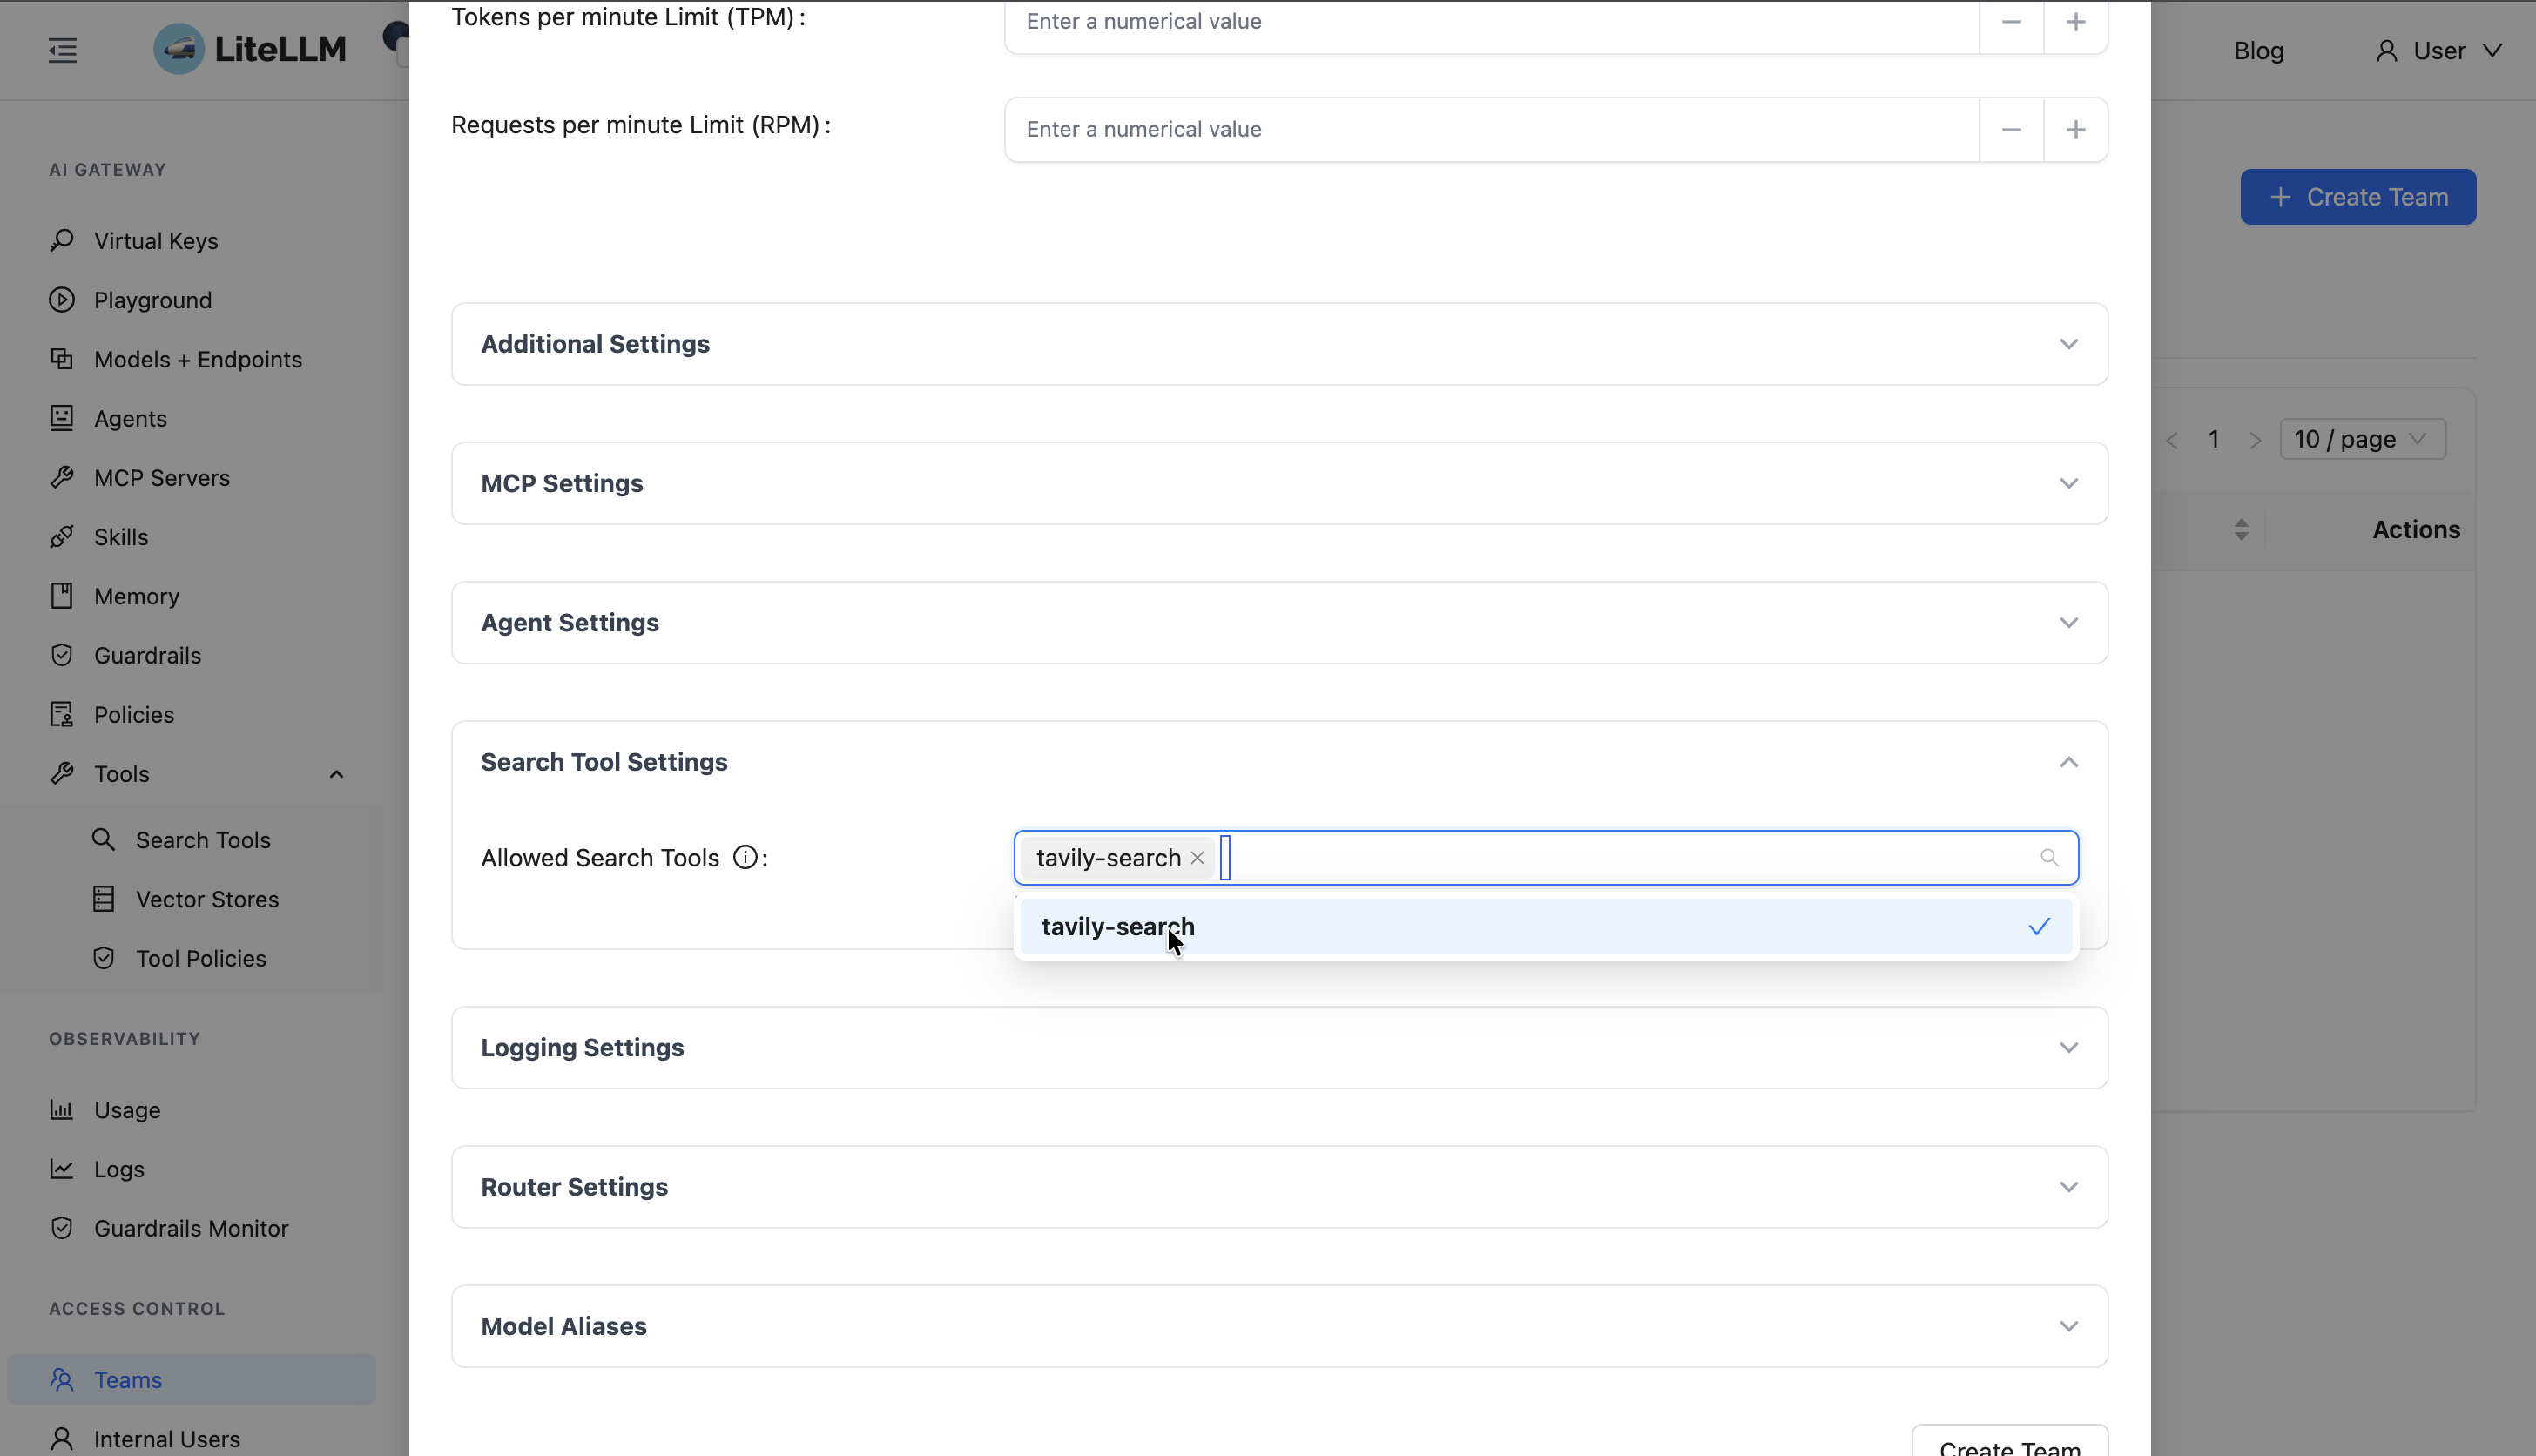
Task: Click the sidebar collapse menu icon
Action: coord(62,50)
